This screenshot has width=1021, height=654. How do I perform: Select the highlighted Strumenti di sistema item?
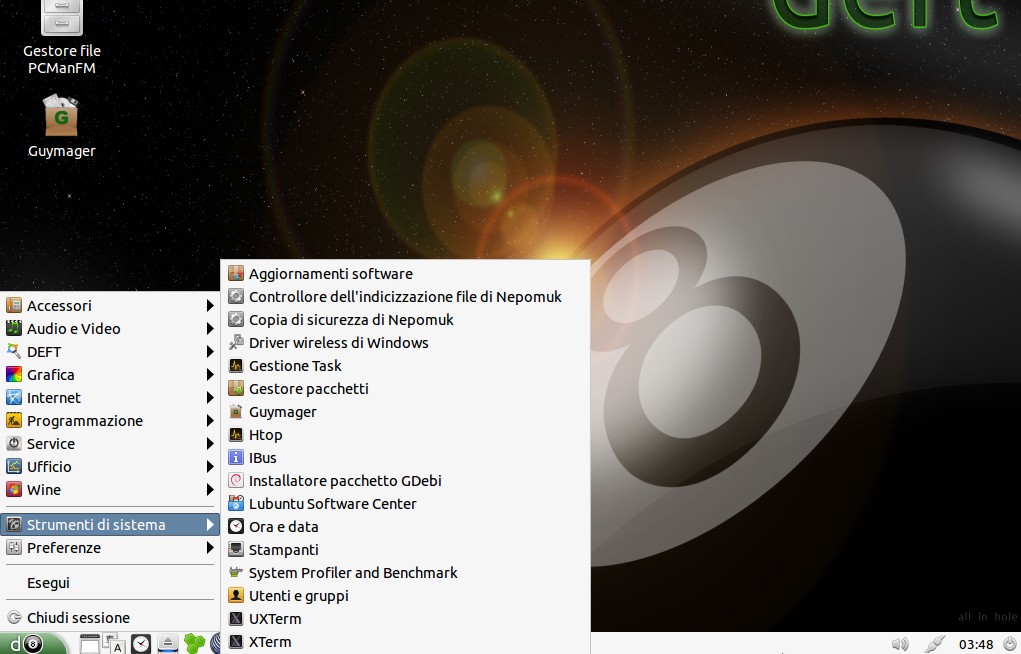[x=109, y=525]
